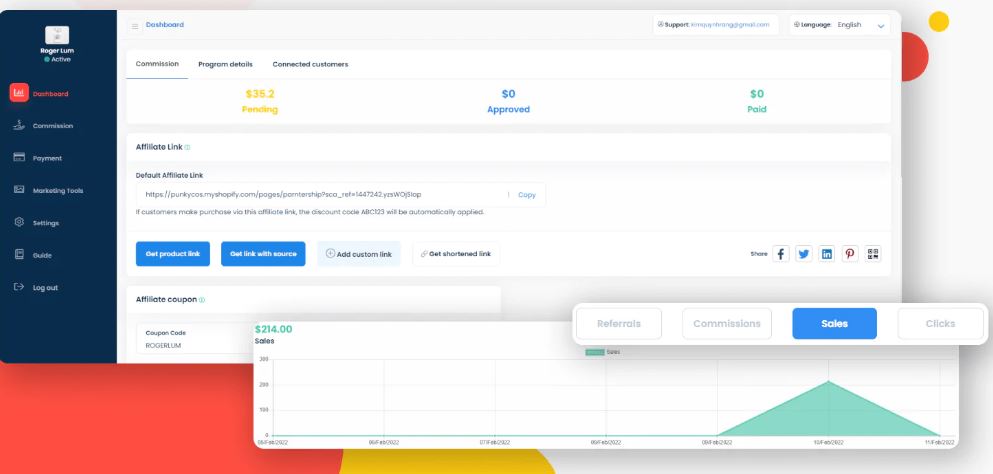Click the Active status indicator
The height and width of the screenshot is (474, 993).
click(x=57, y=59)
